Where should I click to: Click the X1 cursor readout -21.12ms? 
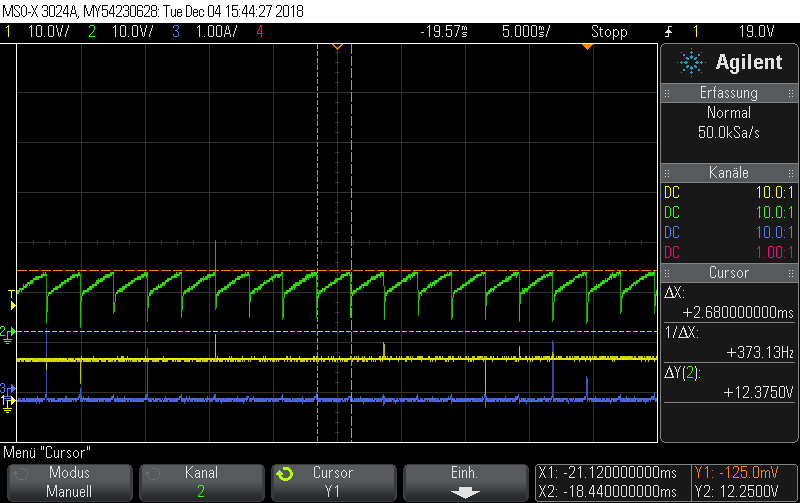[607, 473]
